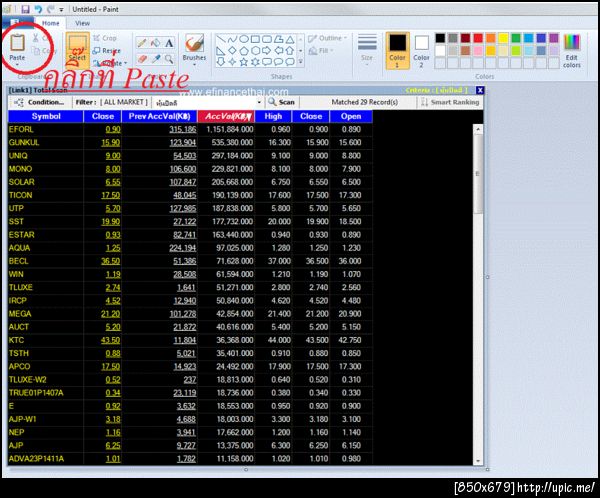Click the Symbol column header
This screenshot has width=600, height=498.
coord(46,116)
